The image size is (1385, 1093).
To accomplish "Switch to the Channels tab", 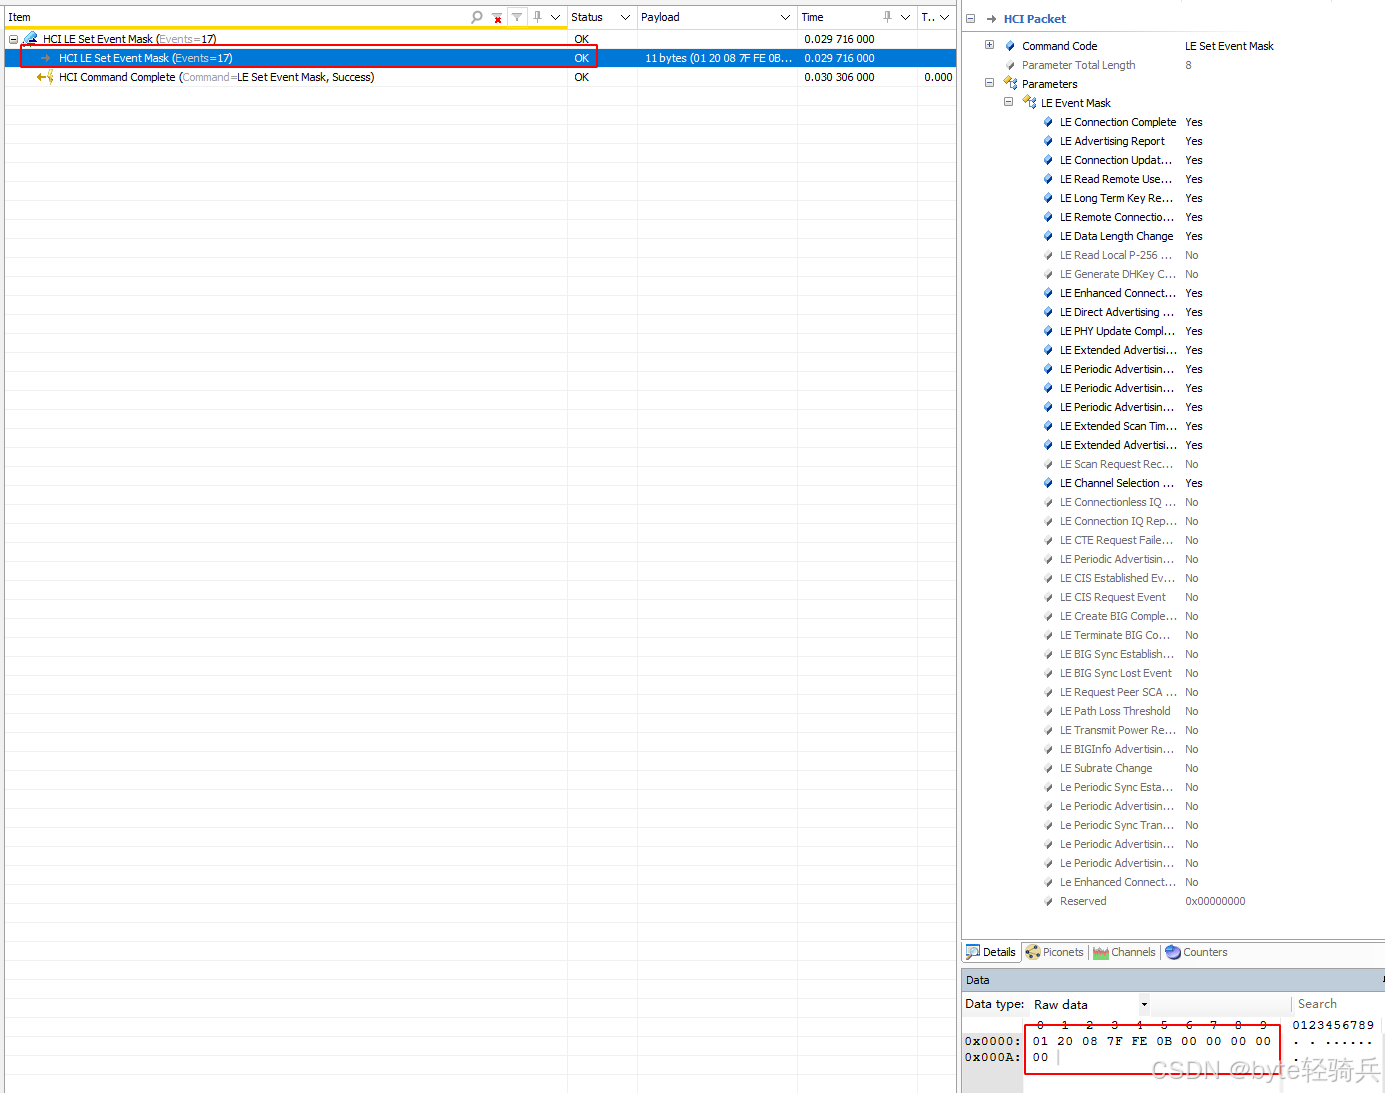I will pos(1124,952).
